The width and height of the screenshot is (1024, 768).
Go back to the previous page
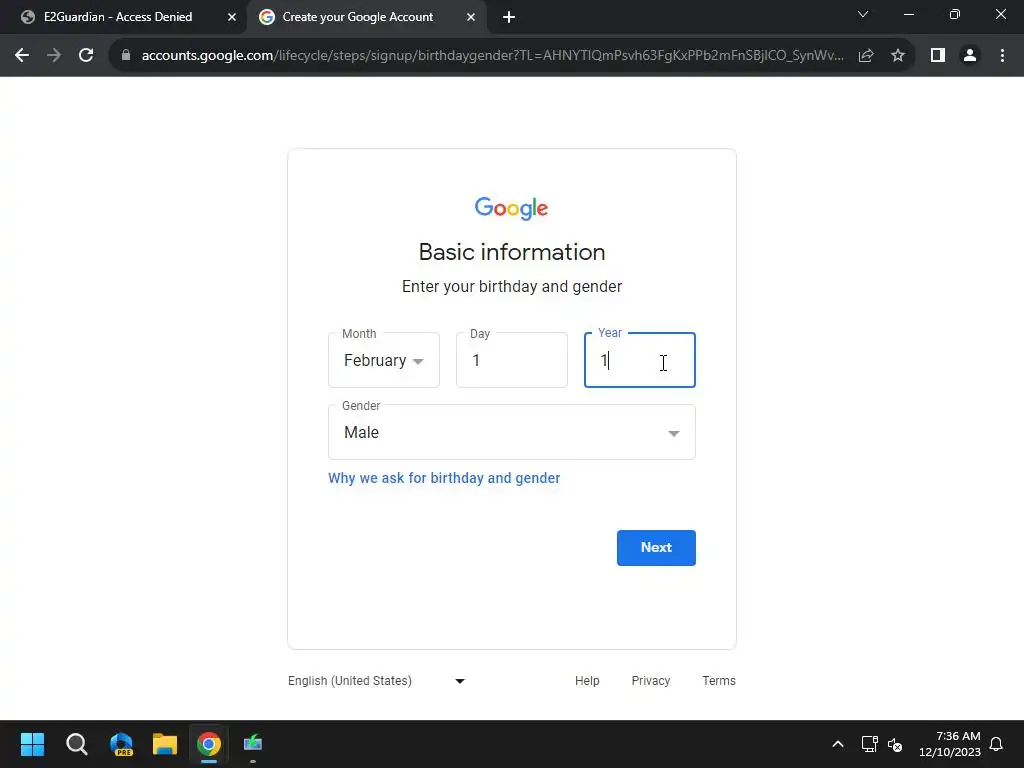22,56
